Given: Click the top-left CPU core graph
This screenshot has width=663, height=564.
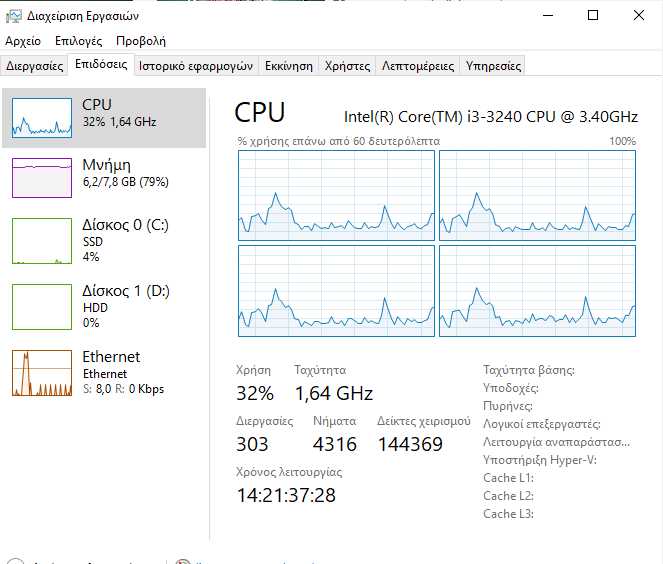Looking at the screenshot, I should (x=336, y=196).
